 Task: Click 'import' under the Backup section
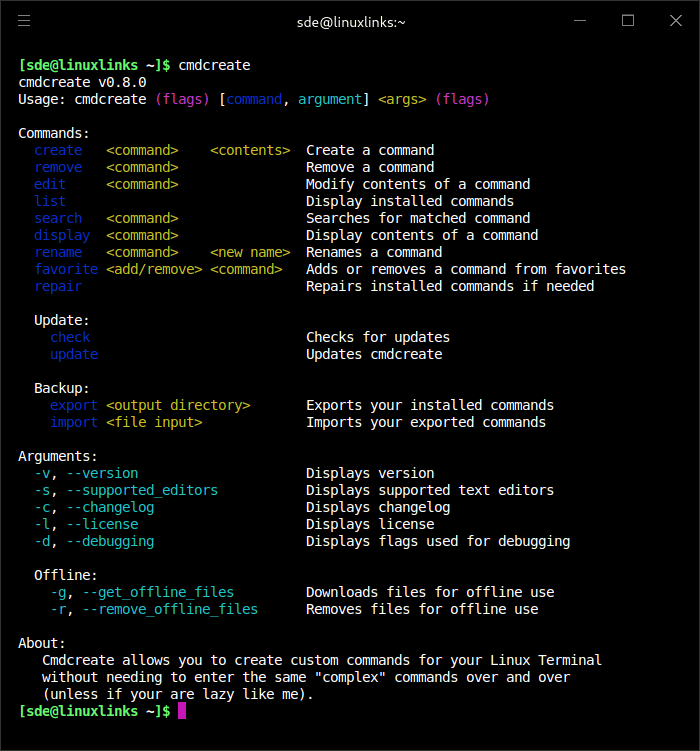point(74,423)
